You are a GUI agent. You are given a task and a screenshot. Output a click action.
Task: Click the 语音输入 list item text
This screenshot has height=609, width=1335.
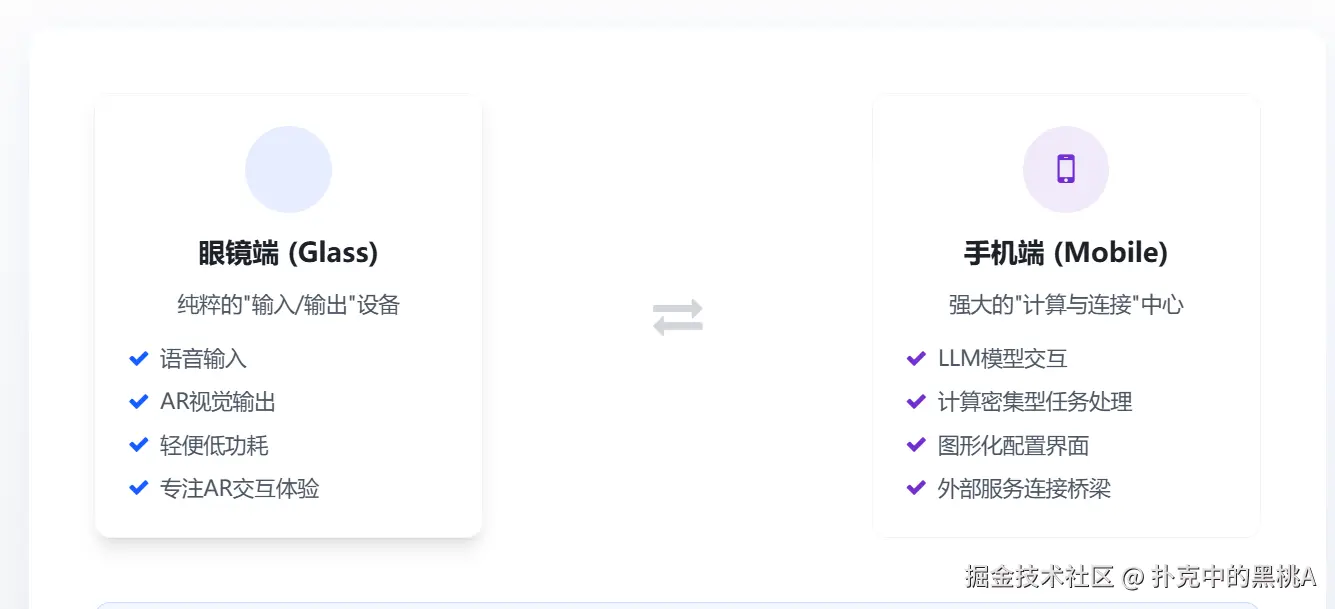pos(203,359)
